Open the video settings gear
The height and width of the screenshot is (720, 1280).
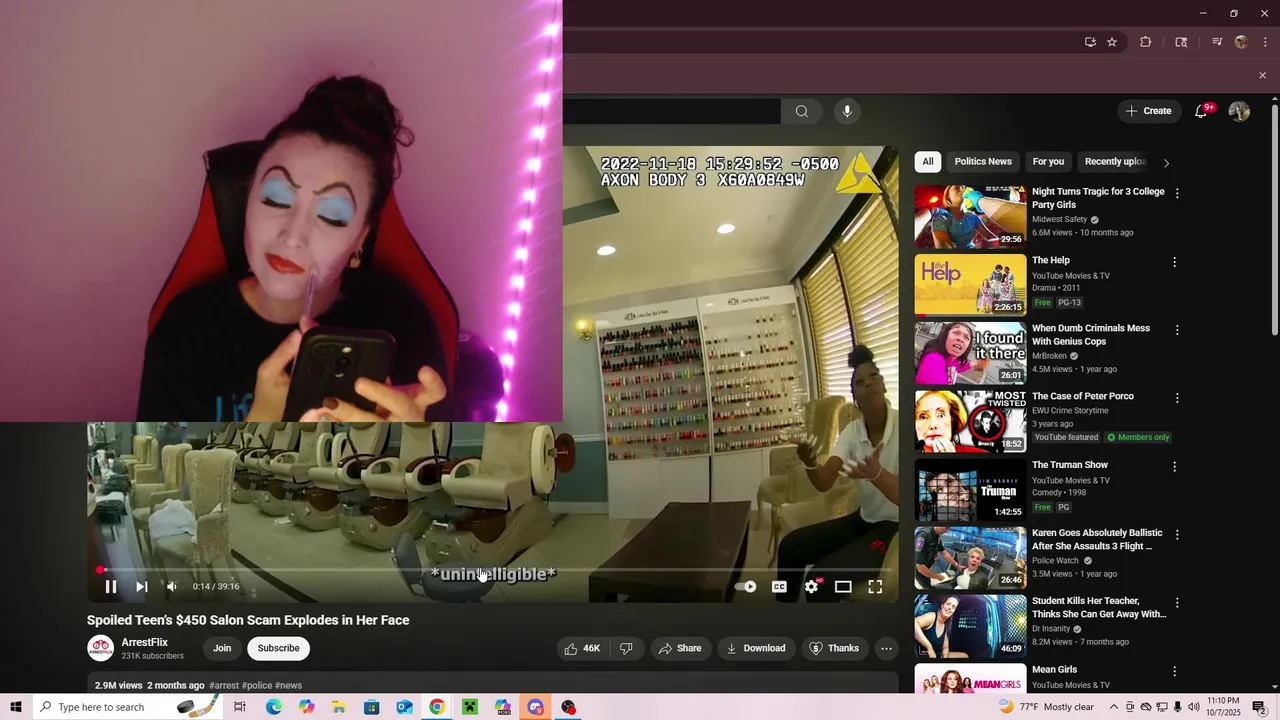coord(811,587)
